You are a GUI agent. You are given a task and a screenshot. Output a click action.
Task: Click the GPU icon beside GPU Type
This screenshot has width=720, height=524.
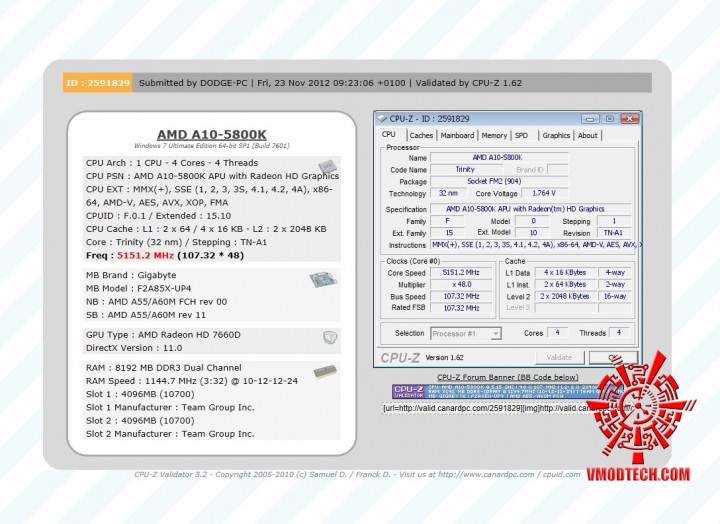(x=330, y=338)
